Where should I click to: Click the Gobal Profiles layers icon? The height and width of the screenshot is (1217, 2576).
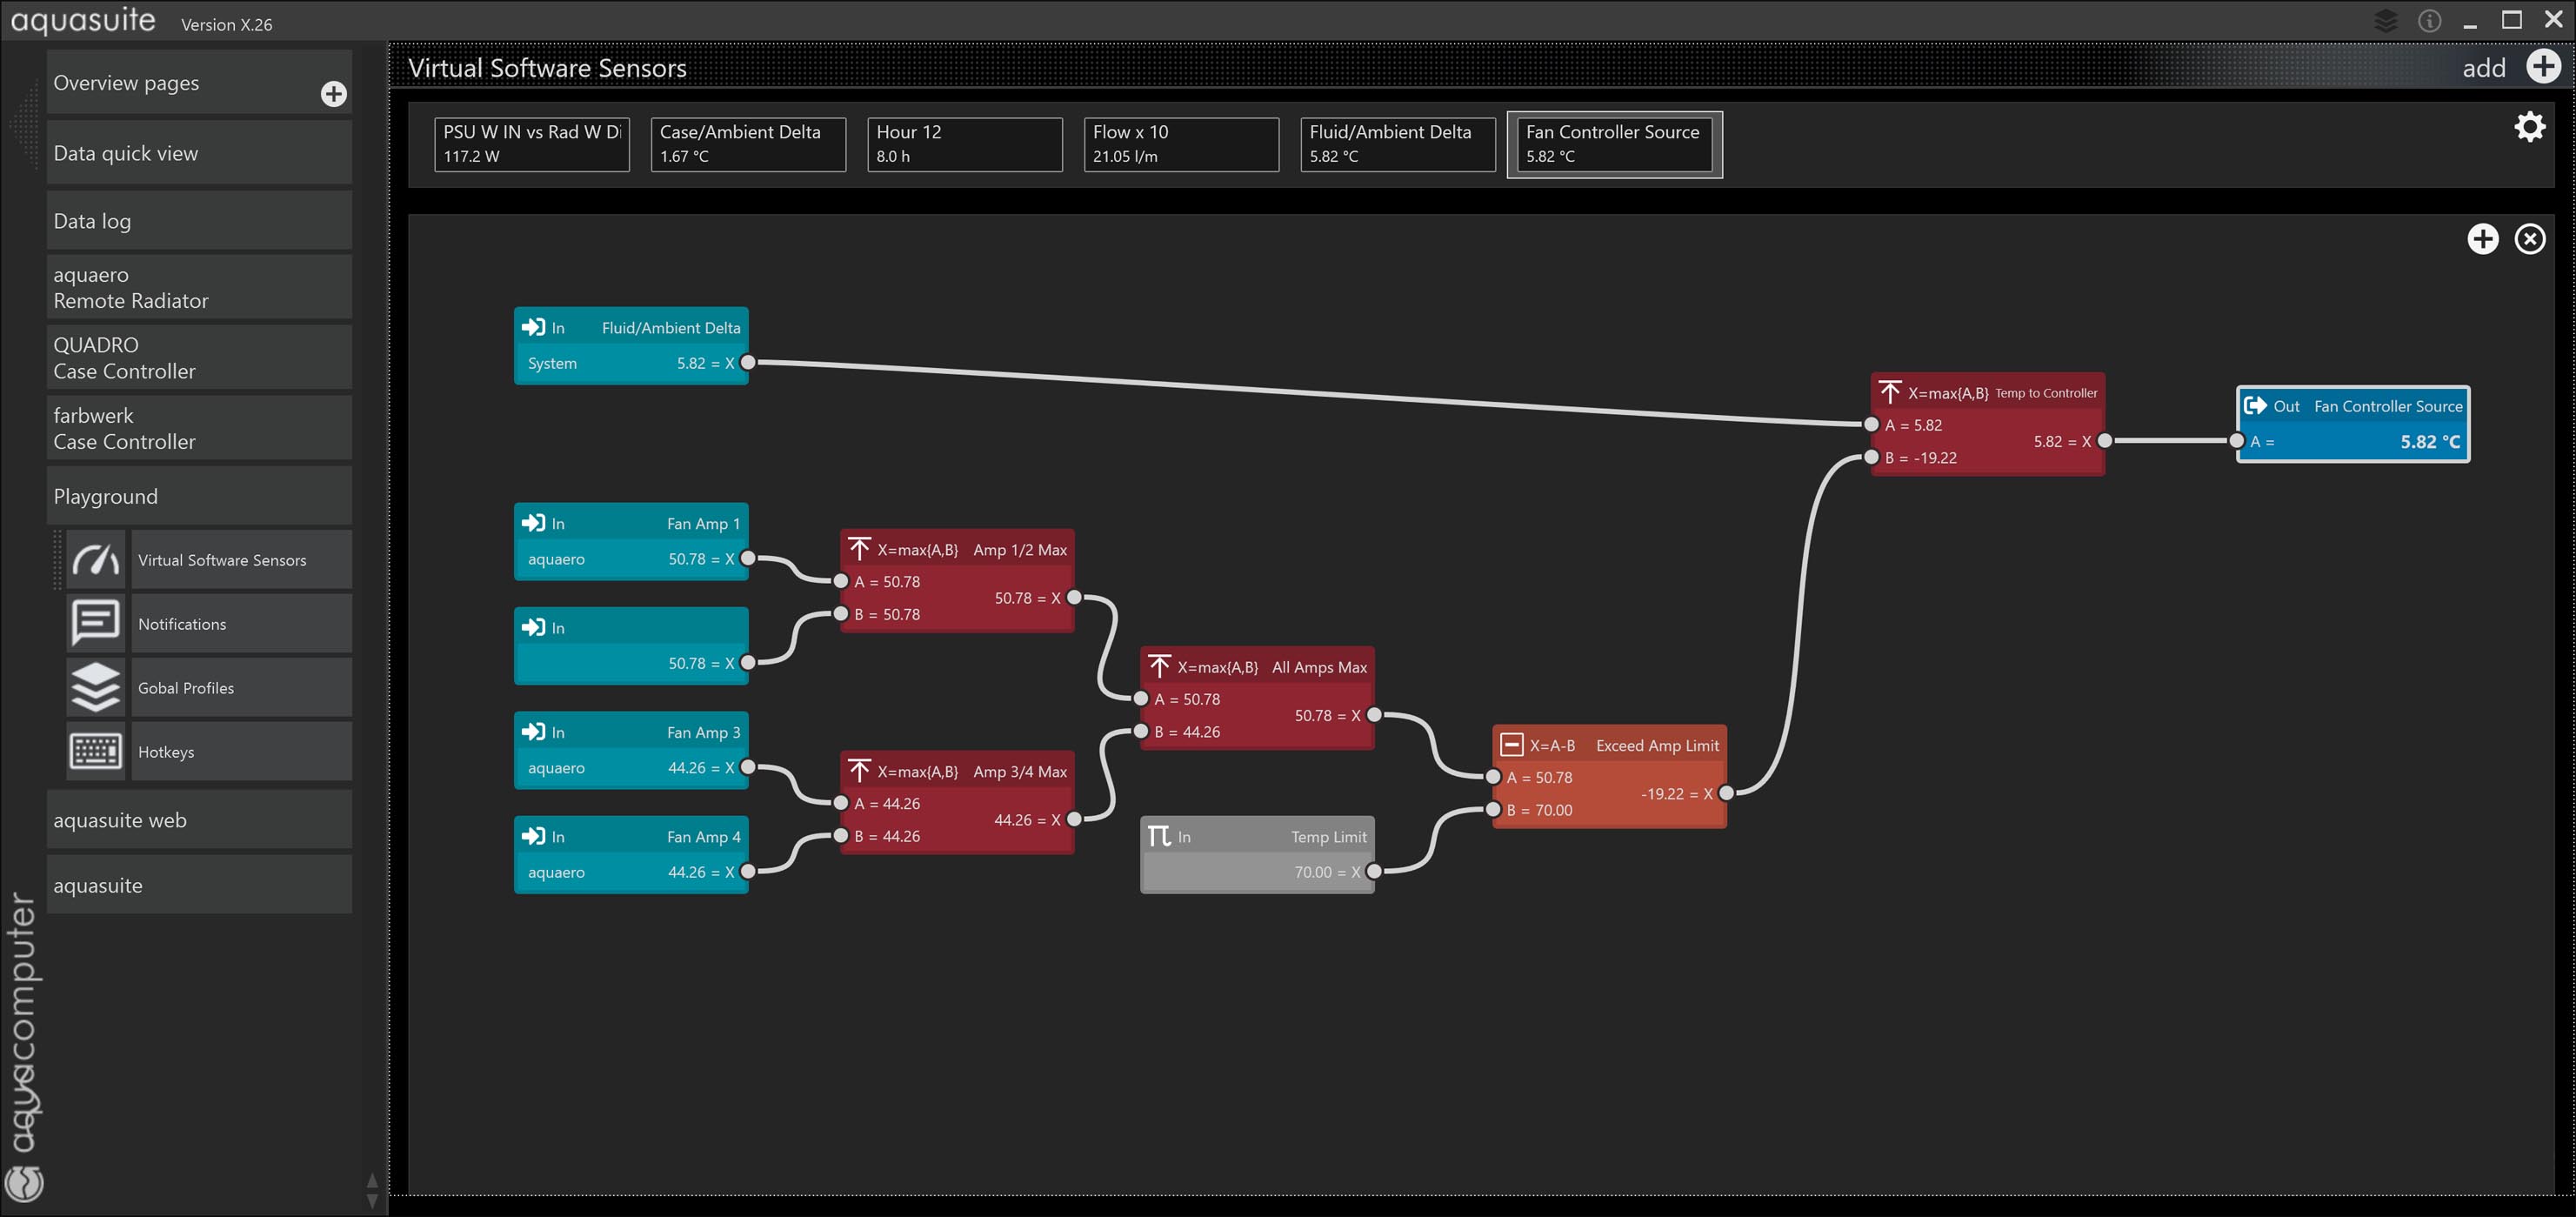pos(96,688)
